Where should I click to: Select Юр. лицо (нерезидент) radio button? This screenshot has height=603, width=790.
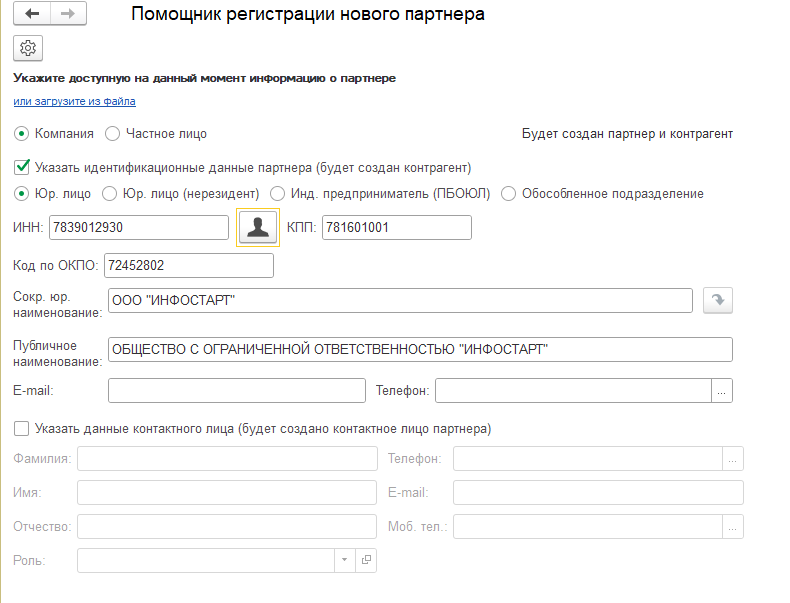click(x=112, y=194)
